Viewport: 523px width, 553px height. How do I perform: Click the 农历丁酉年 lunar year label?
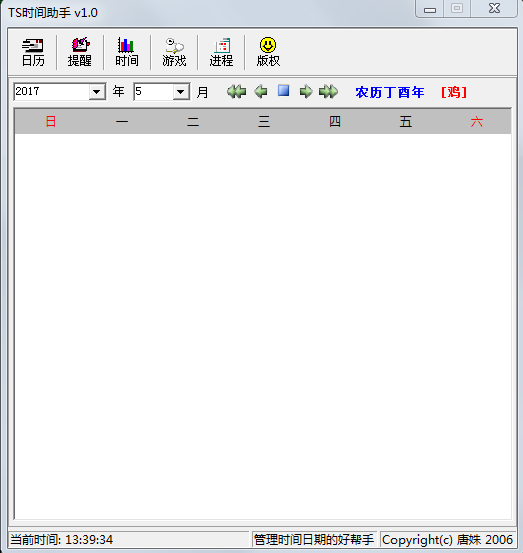(390, 92)
